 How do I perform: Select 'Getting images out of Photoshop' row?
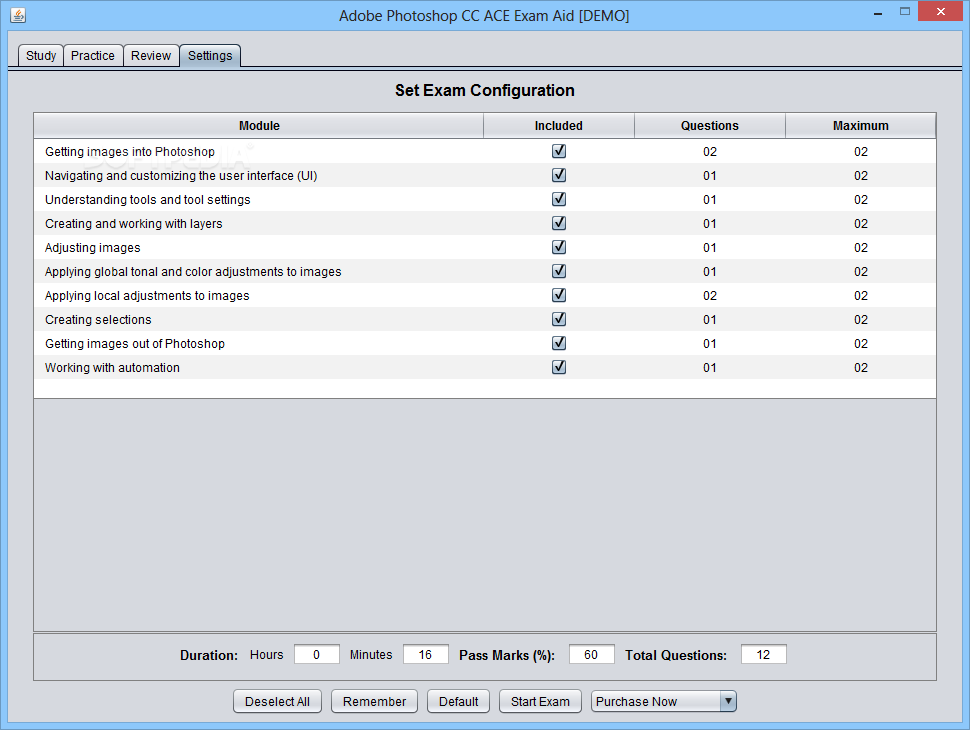485,343
